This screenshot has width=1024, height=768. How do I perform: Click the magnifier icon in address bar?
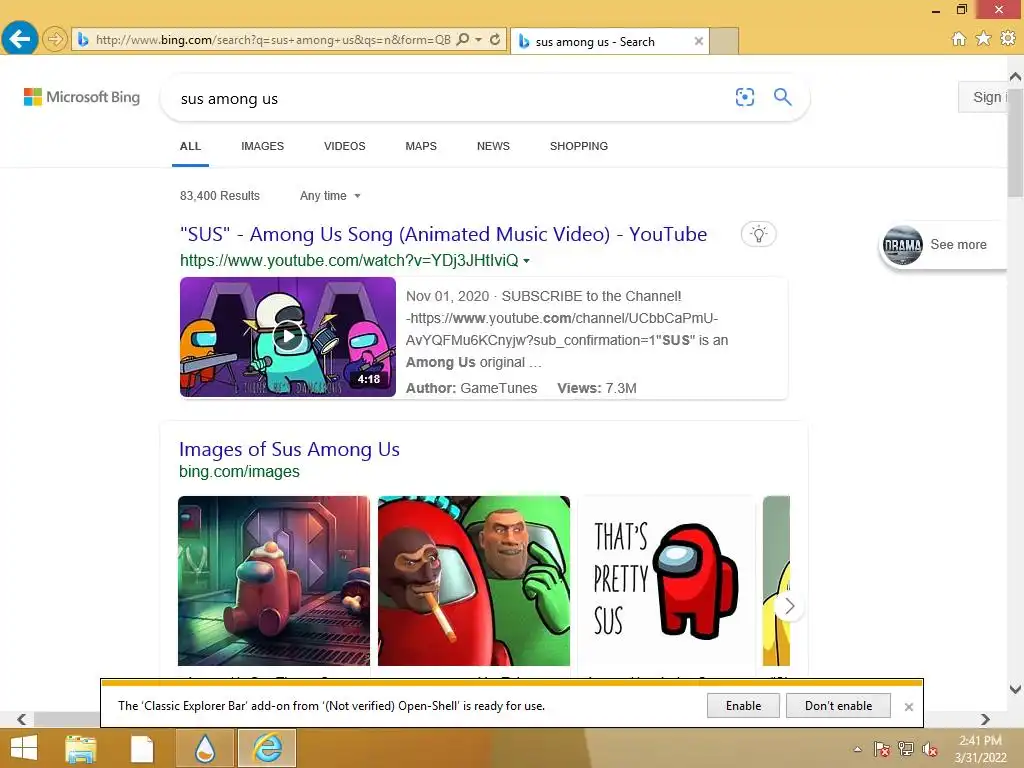click(462, 40)
